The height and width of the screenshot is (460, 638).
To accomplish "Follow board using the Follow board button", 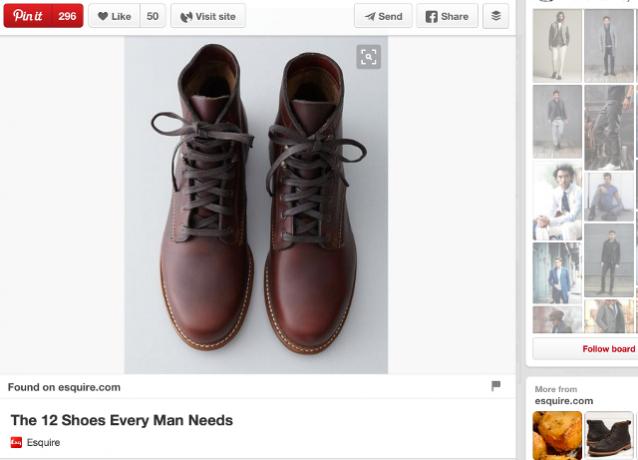I will pyautogui.click(x=585, y=349).
